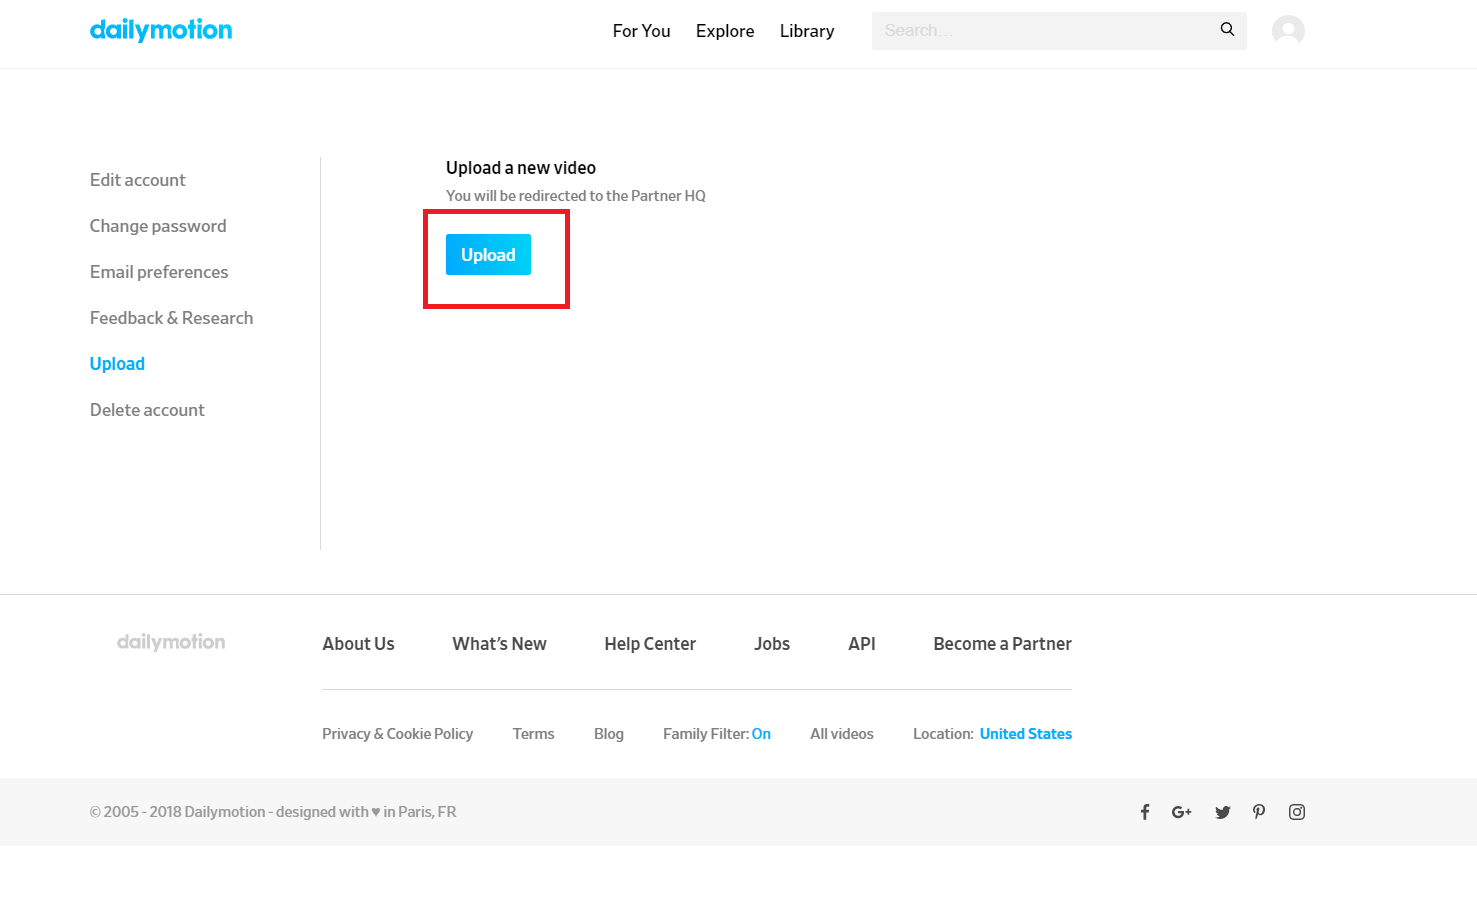Open Feedback & Research section
This screenshot has height=909, width=1477.
(x=172, y=318)
